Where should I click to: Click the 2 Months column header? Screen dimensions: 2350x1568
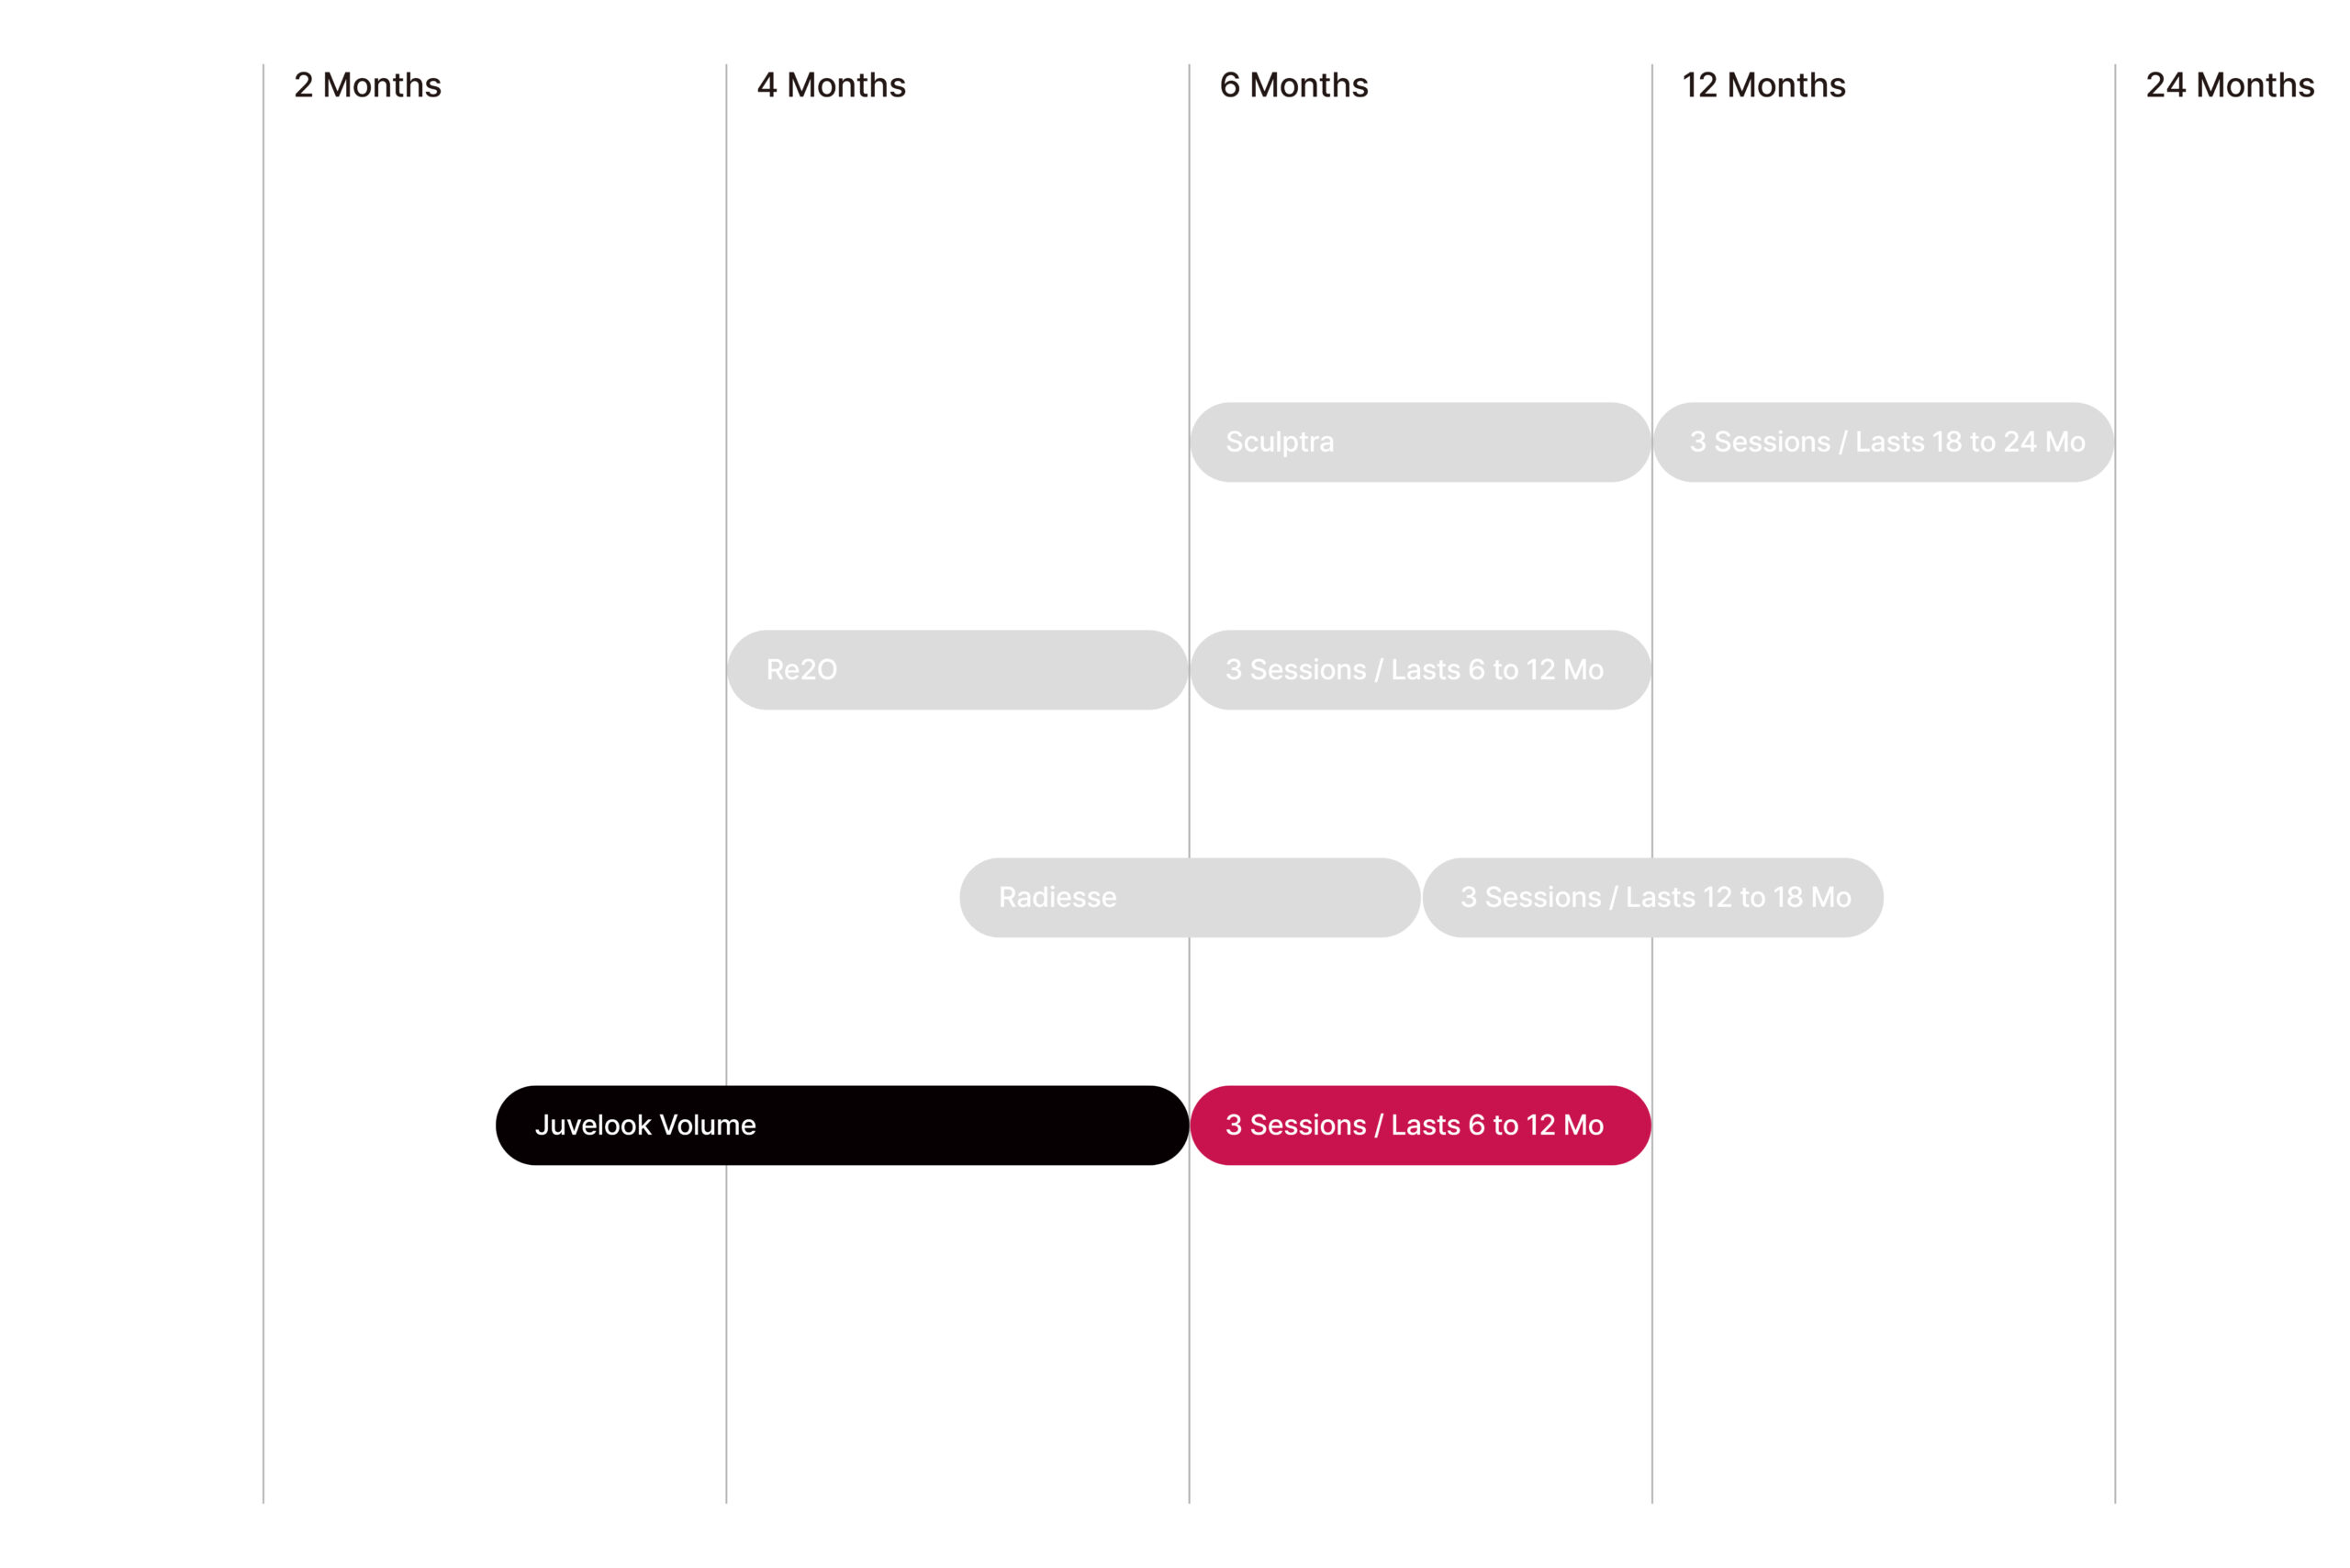tap(367, 85)
